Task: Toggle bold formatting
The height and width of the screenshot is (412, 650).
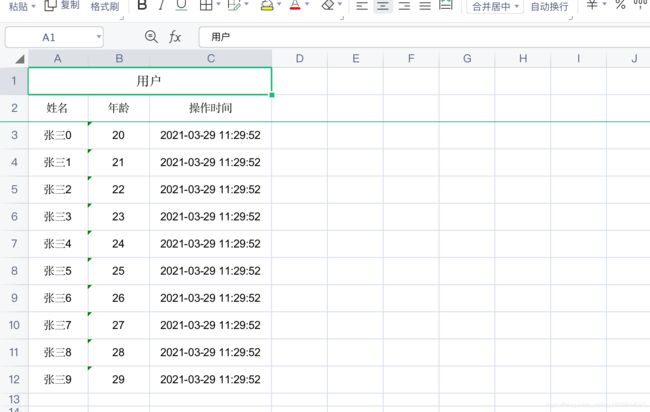Action: tap(142, 5)
